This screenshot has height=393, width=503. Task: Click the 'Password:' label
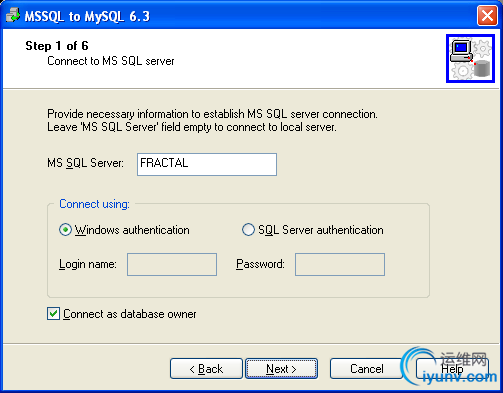tap(260, 264)
